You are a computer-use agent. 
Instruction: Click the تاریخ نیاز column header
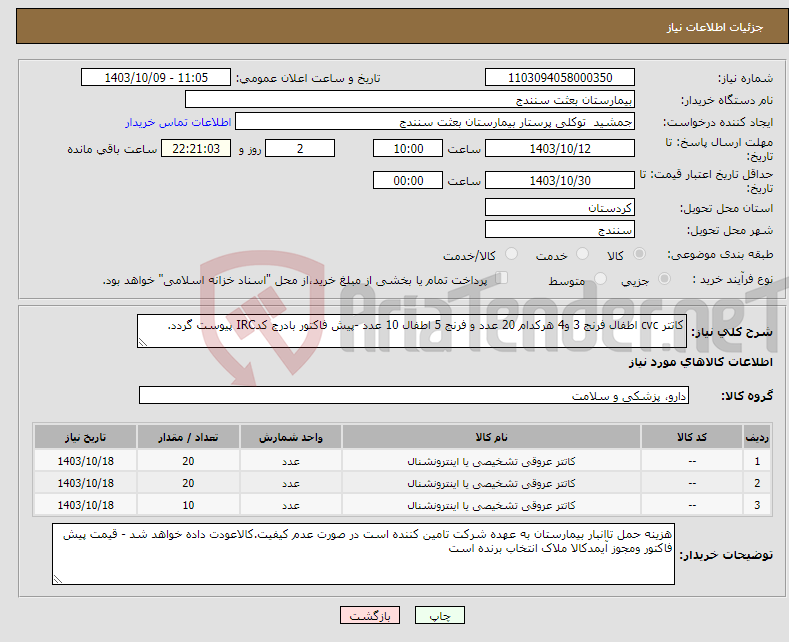coord(86,437)
